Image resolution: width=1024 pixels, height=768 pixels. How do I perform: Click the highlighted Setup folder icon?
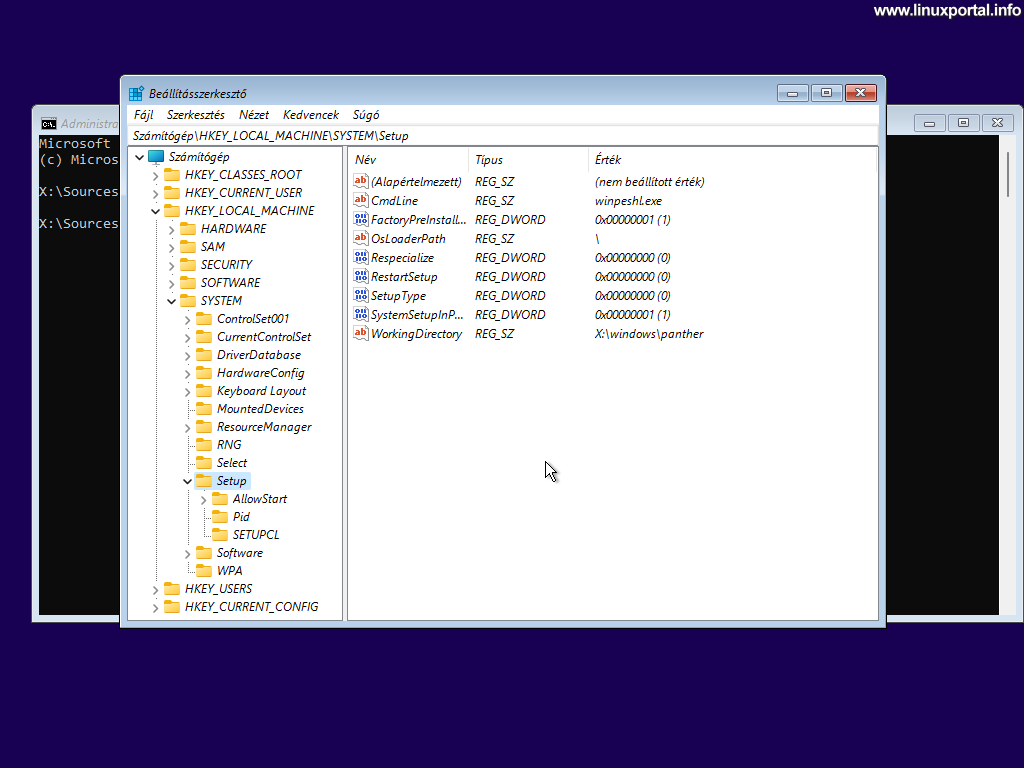(206, 480)
